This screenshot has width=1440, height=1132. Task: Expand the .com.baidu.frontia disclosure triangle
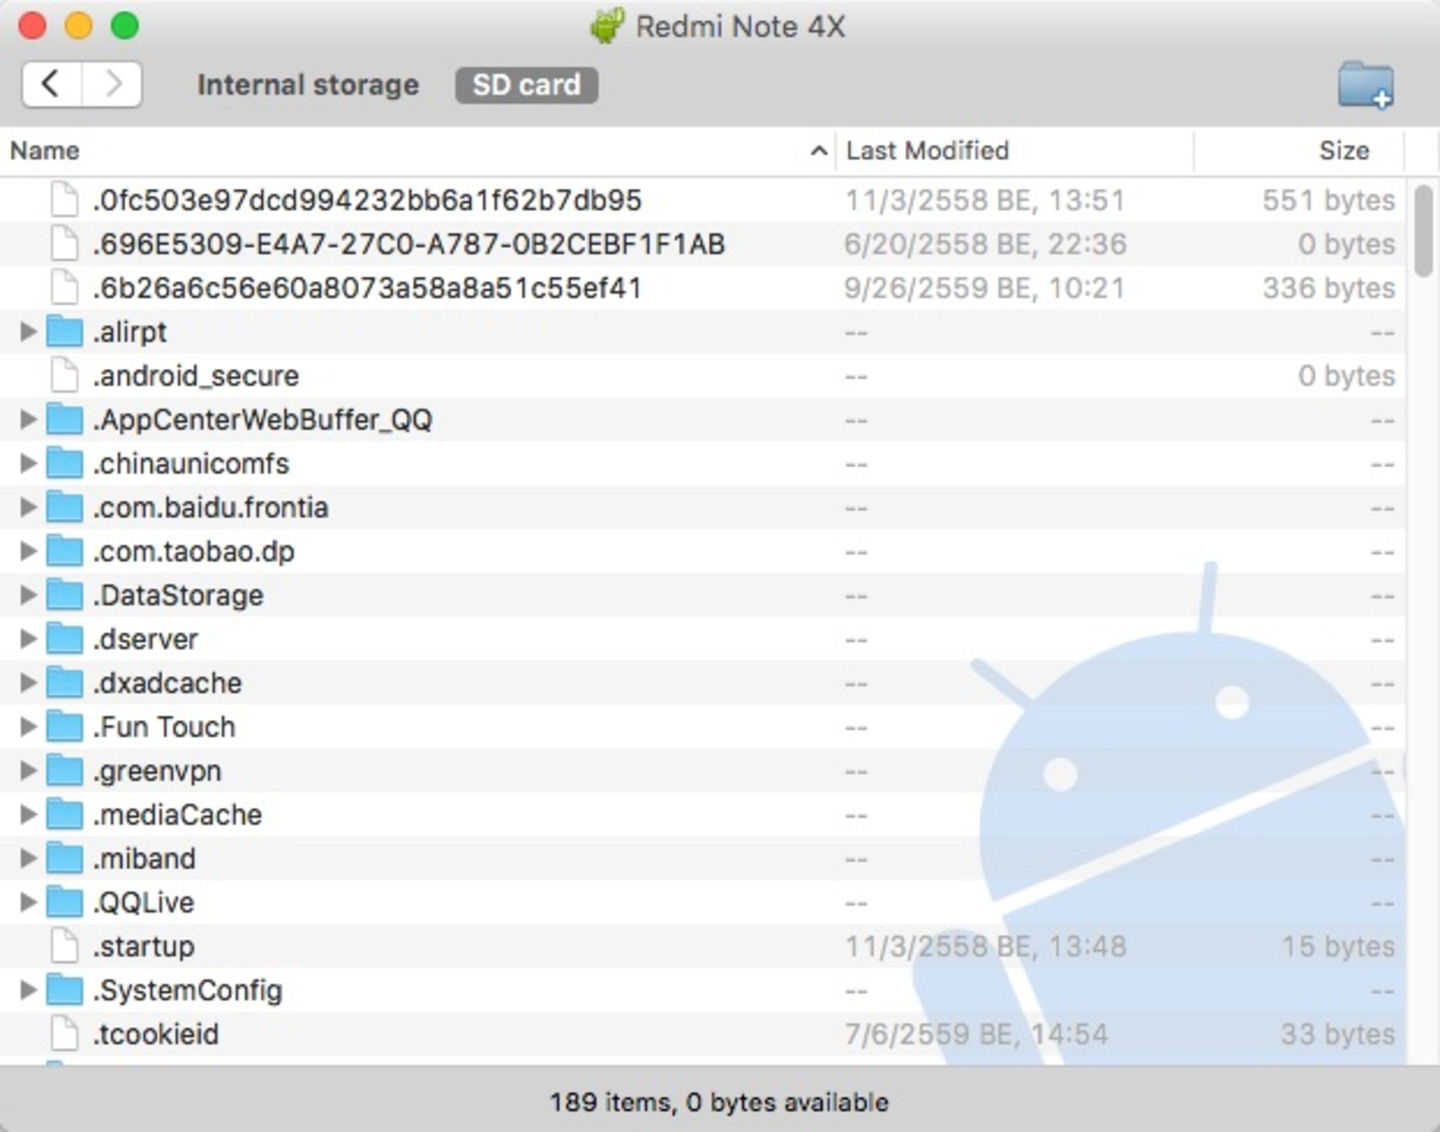(x=28, y=508)
